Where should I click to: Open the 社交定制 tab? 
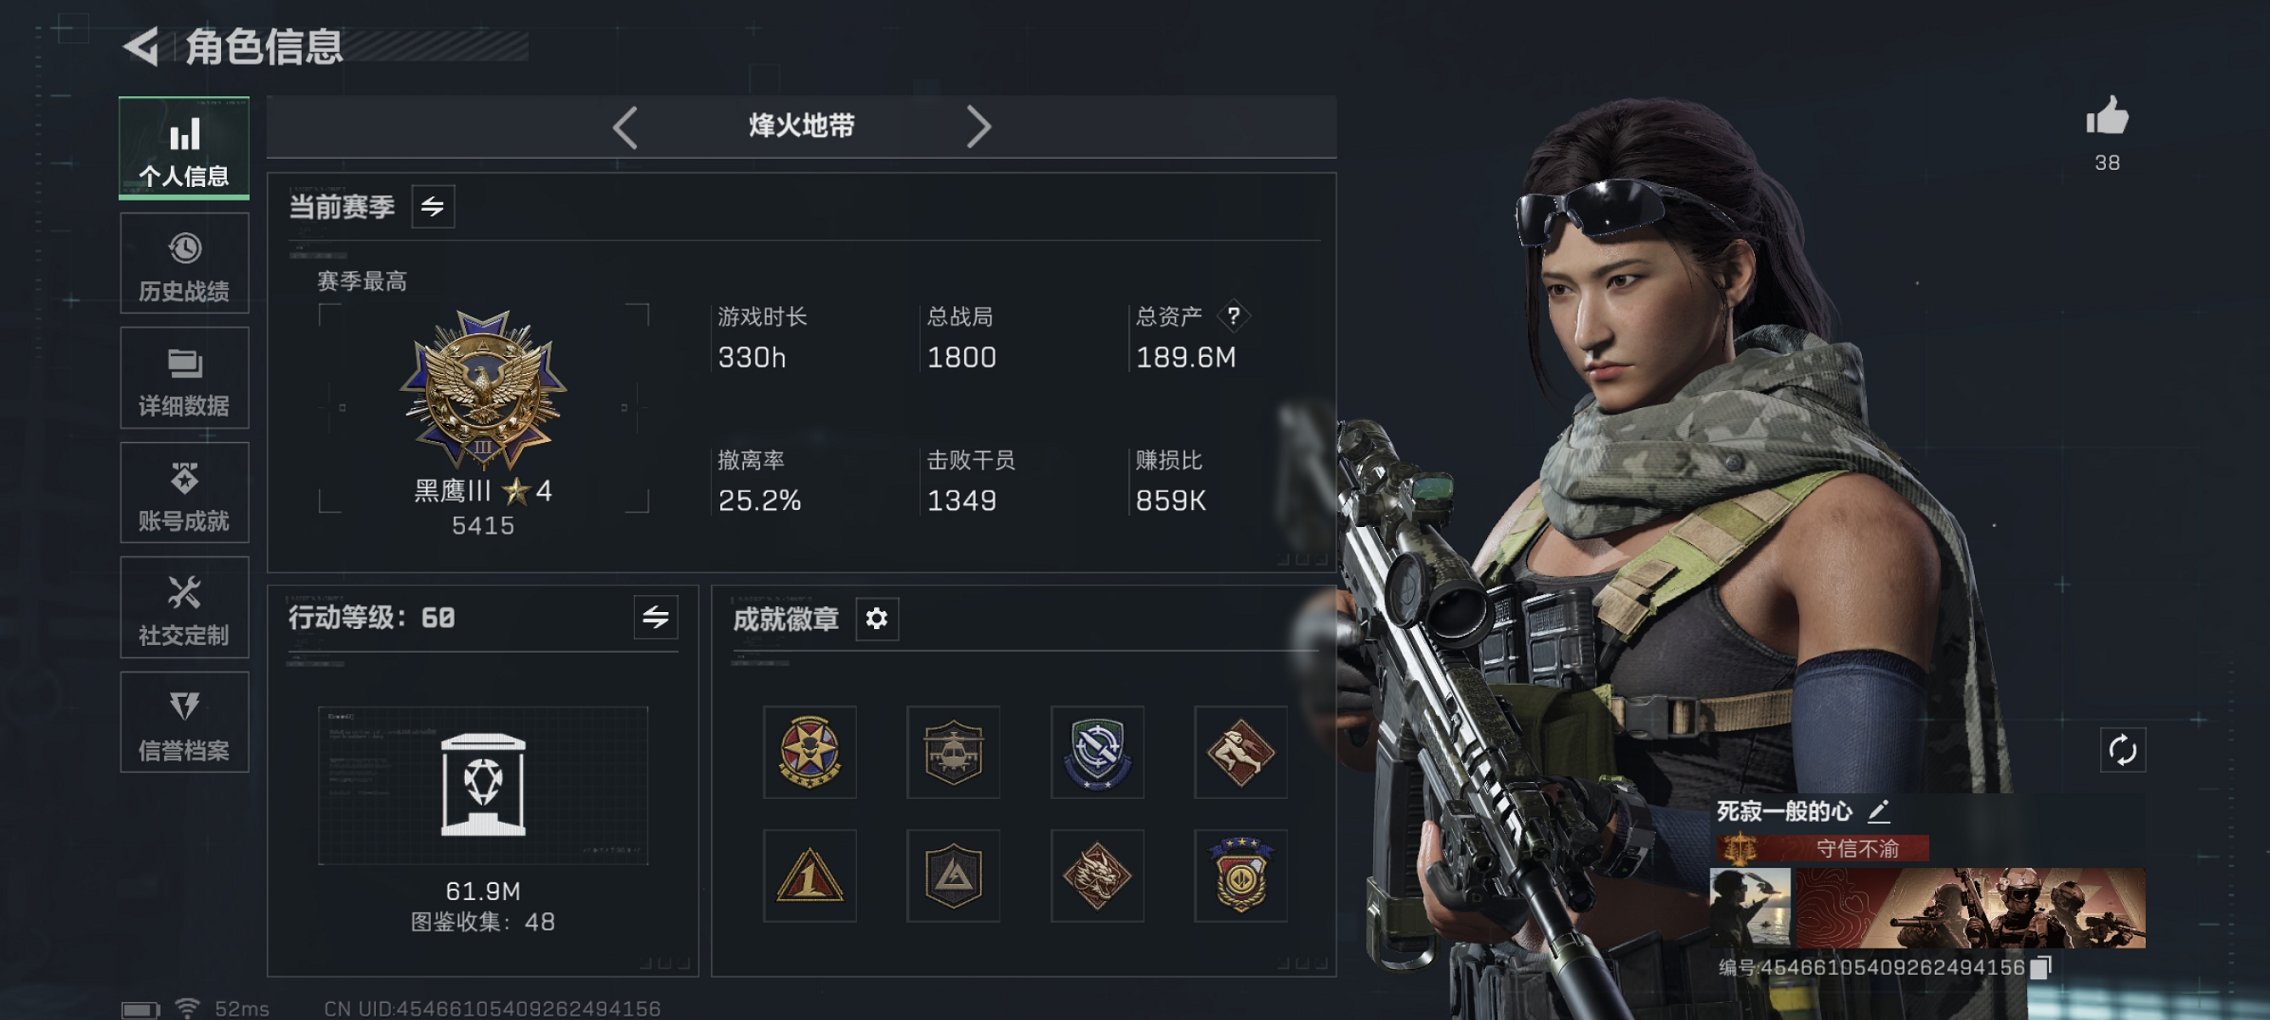tap(185, 608)
